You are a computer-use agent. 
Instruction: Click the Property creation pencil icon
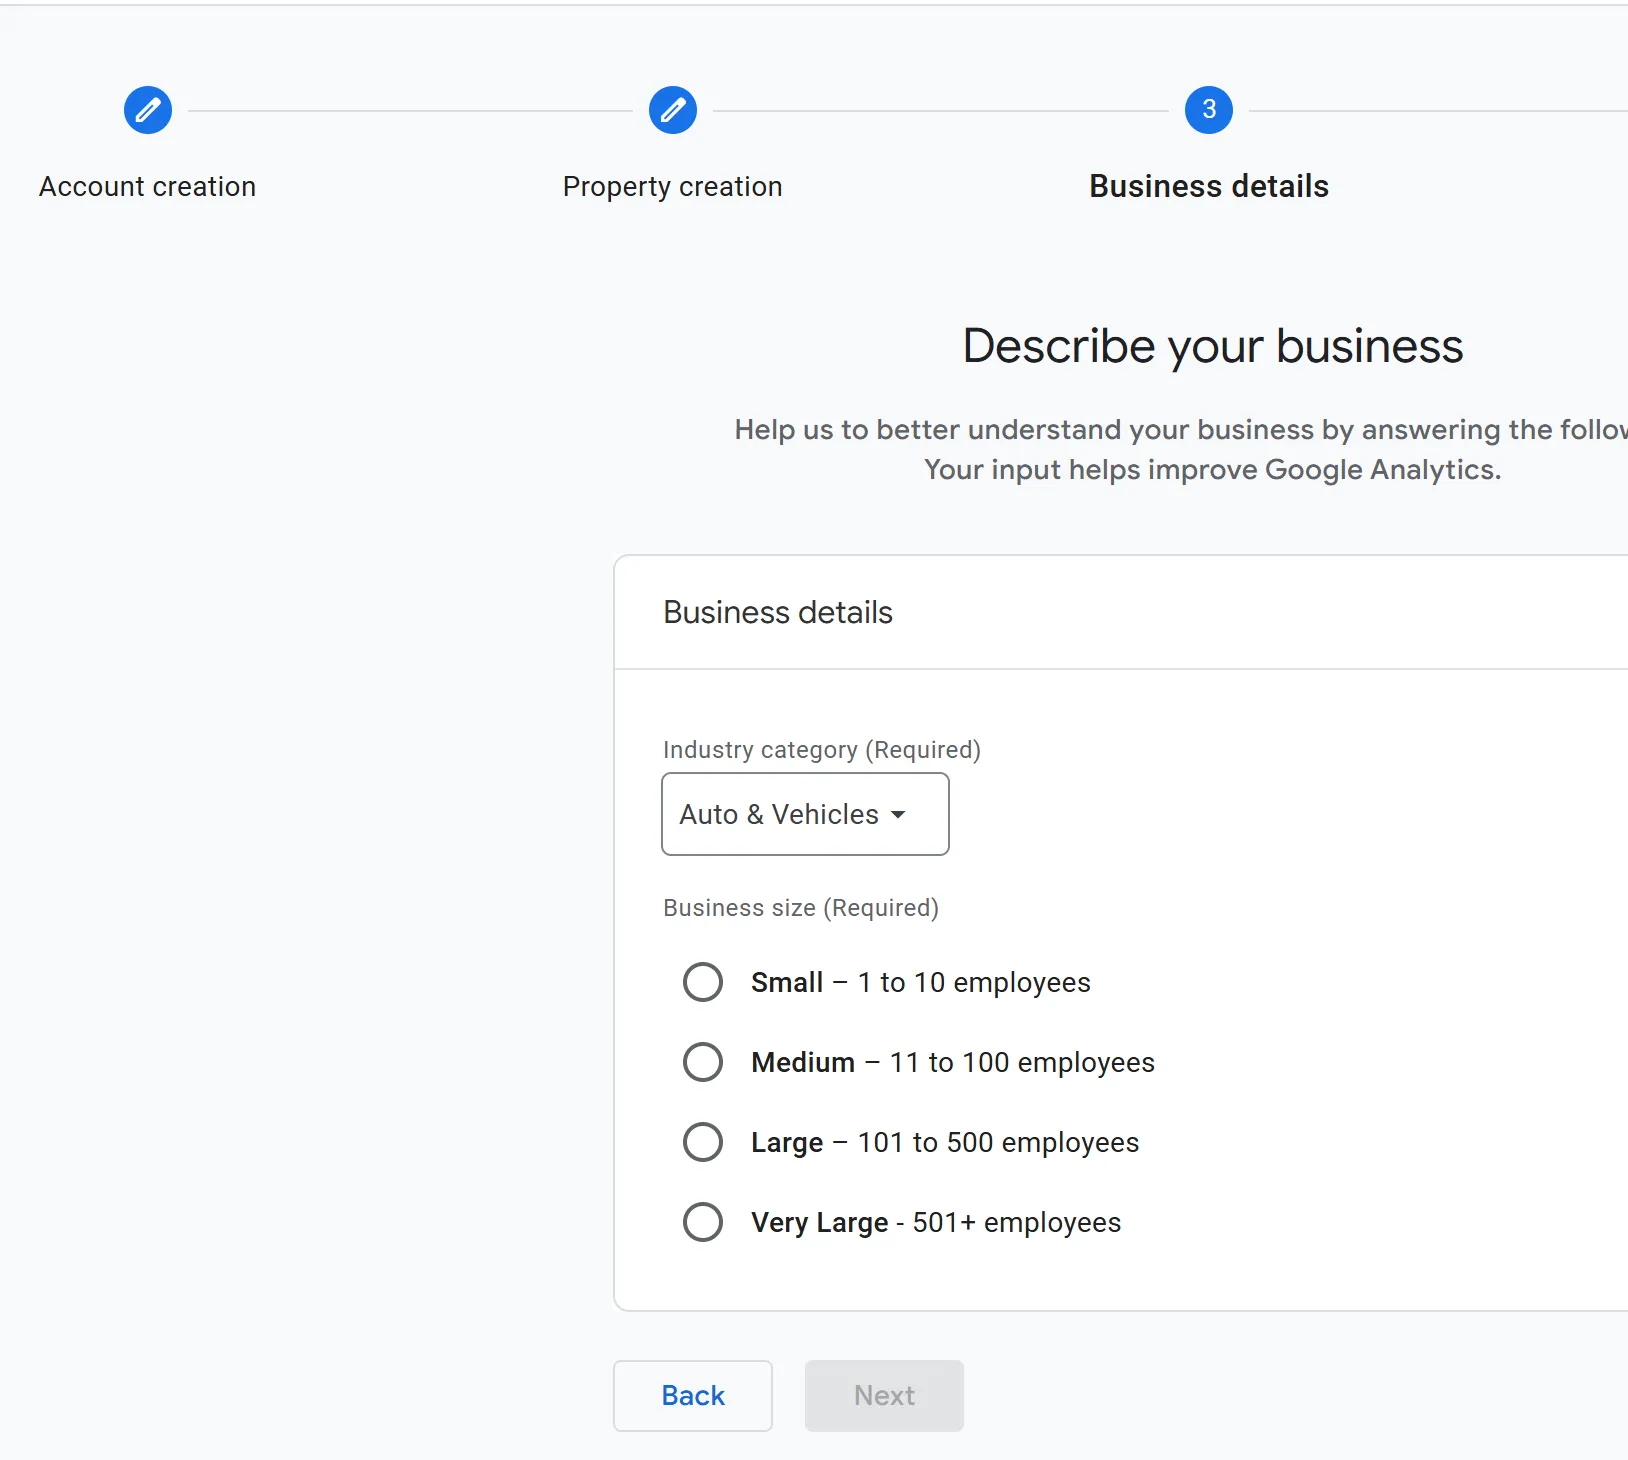(673, 110)
